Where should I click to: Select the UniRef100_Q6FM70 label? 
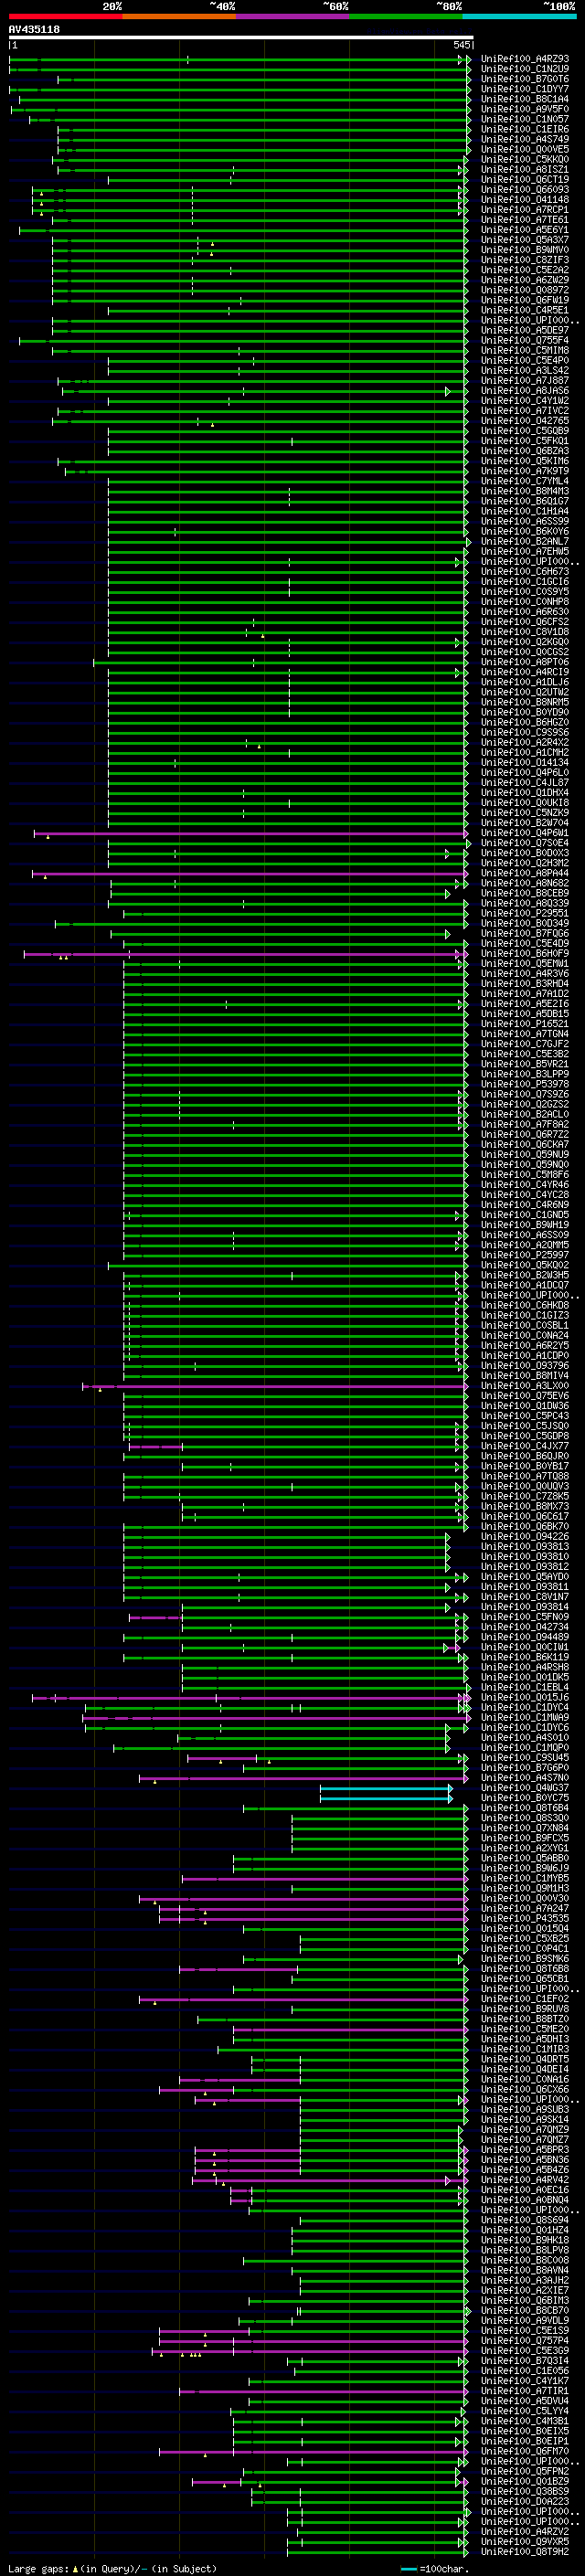525,2450
